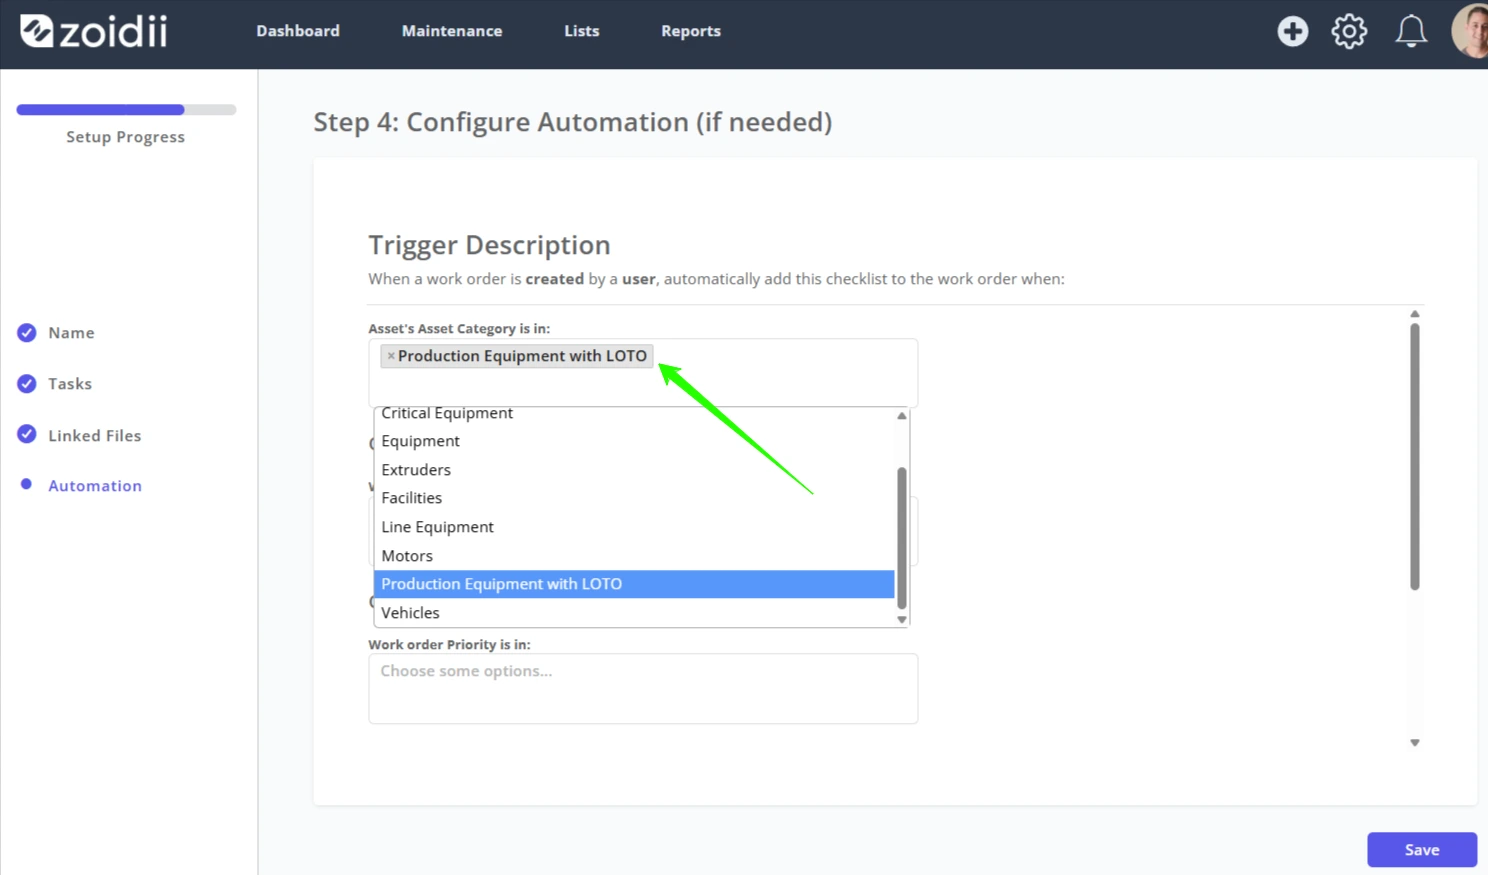Go to the Tasks setup step

point(70,384)
